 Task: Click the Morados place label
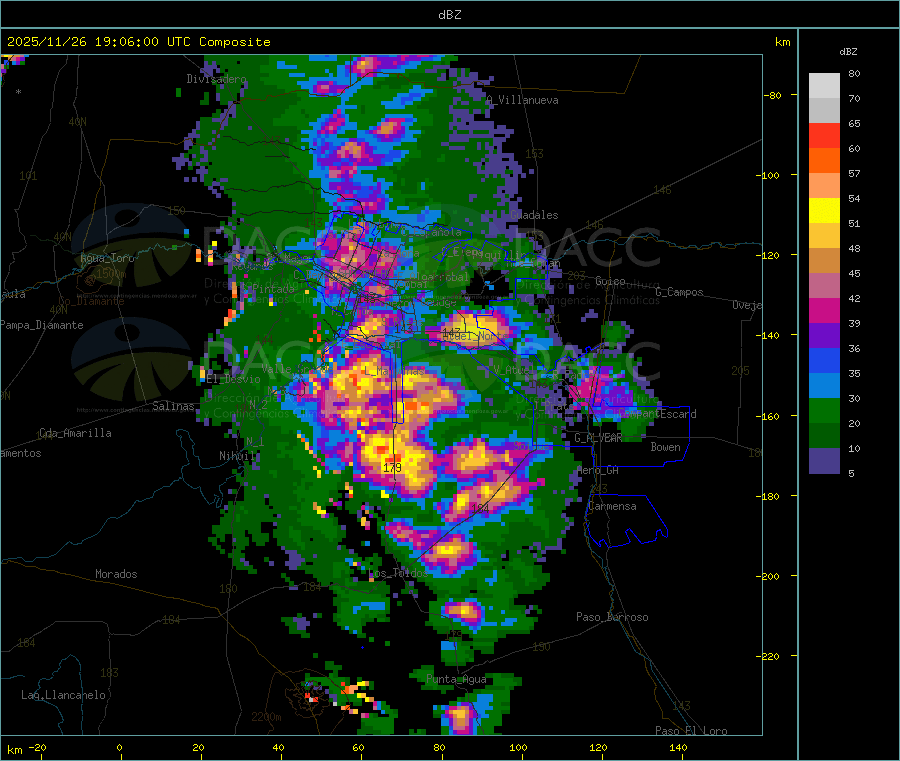pos(116,574)
